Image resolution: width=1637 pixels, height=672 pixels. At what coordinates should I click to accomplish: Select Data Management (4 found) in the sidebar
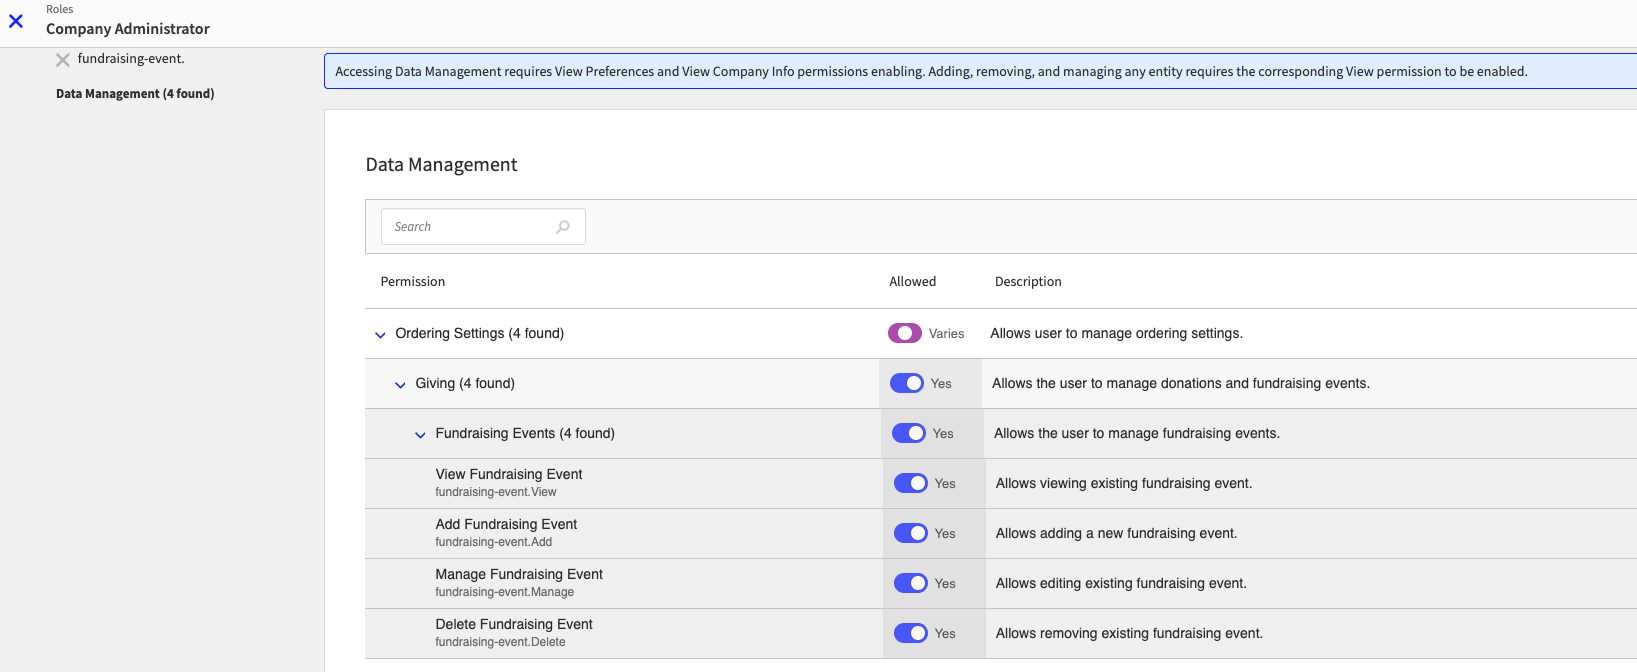click(135, 94)
